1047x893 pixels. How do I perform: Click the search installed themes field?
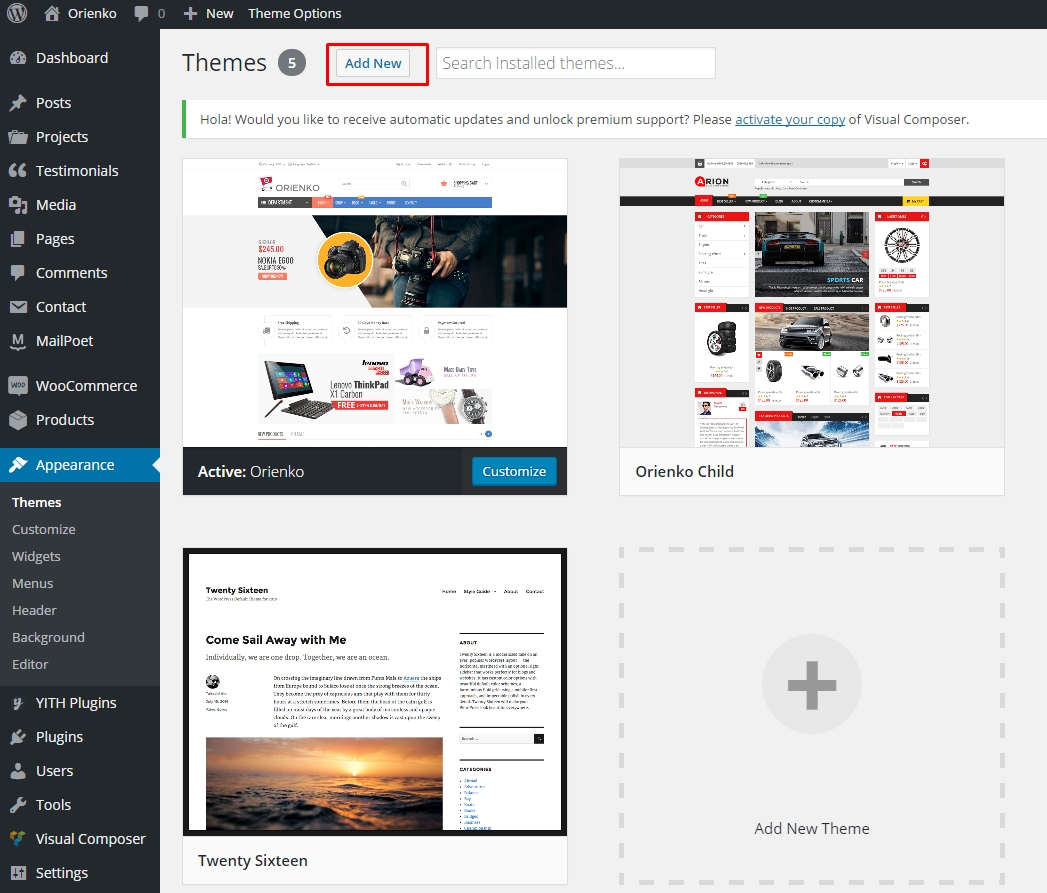(x=575, y=62)
